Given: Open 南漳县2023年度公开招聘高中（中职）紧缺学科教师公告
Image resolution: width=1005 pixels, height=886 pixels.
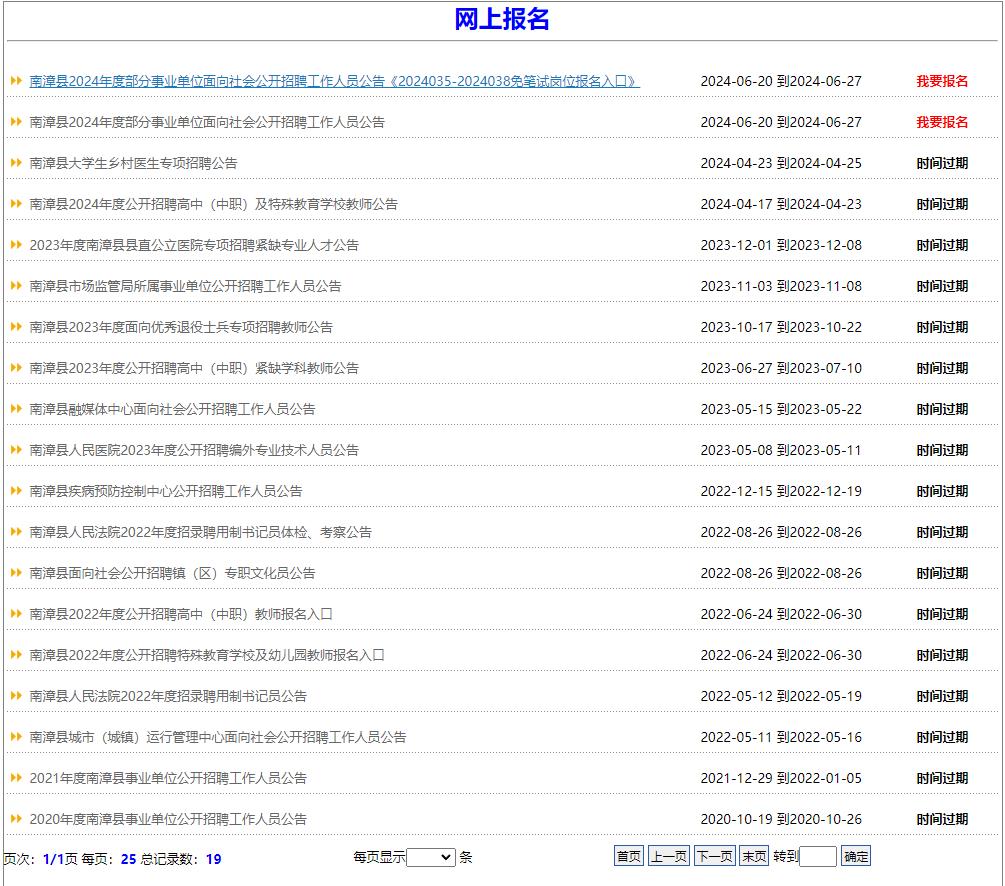Looking at the screenshot, I should (194, 369).
